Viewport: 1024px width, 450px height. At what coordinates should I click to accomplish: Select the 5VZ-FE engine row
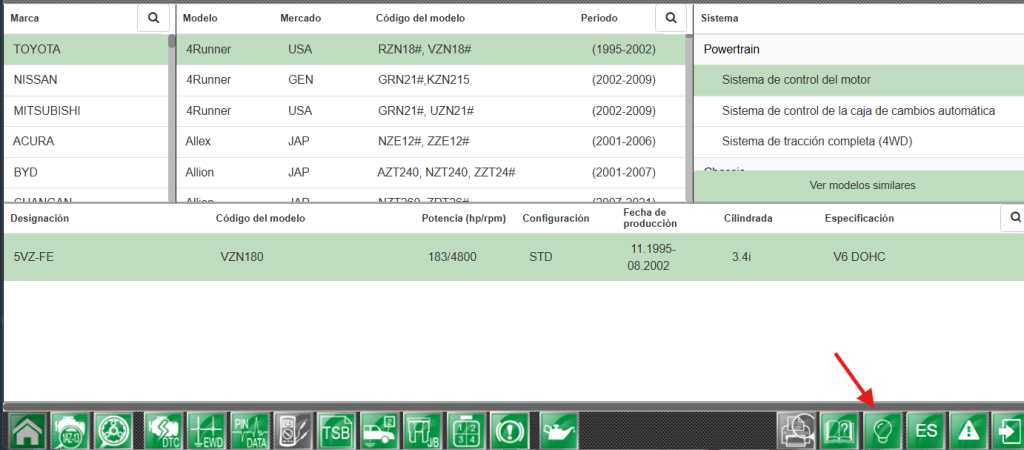coord(500,257)
